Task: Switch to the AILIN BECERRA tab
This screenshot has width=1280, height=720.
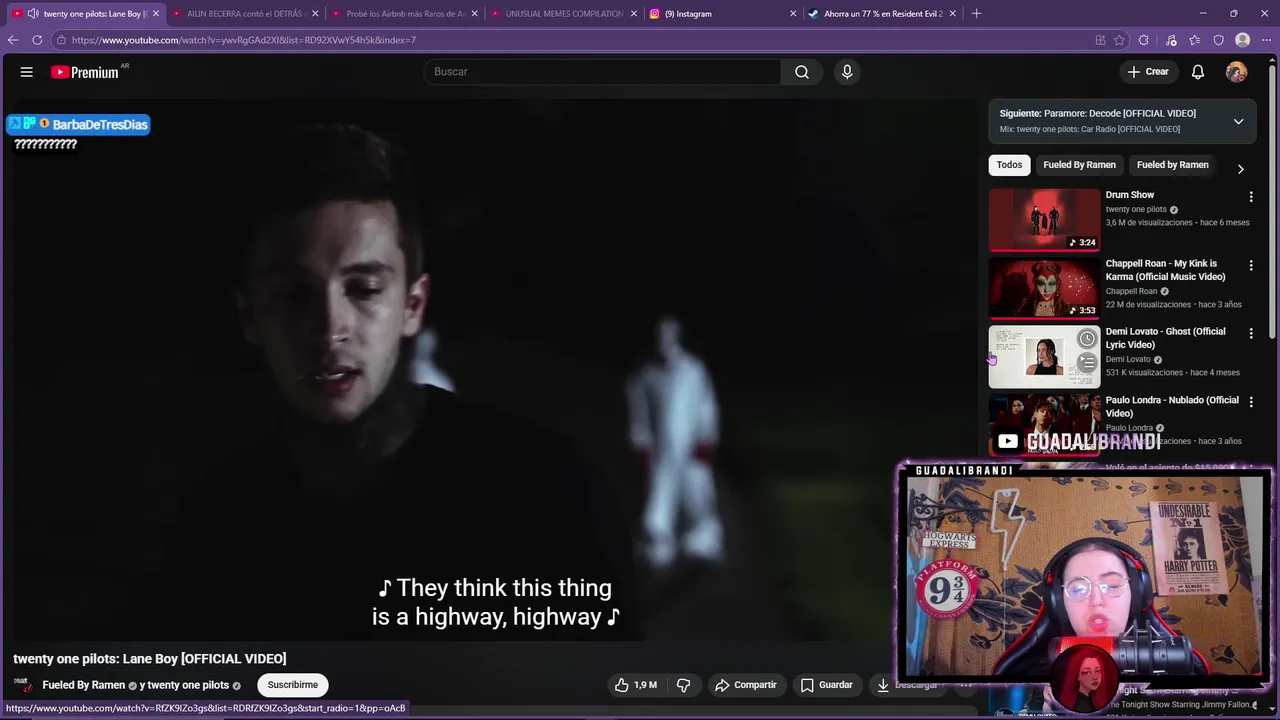Action: [x=244, y=14]
